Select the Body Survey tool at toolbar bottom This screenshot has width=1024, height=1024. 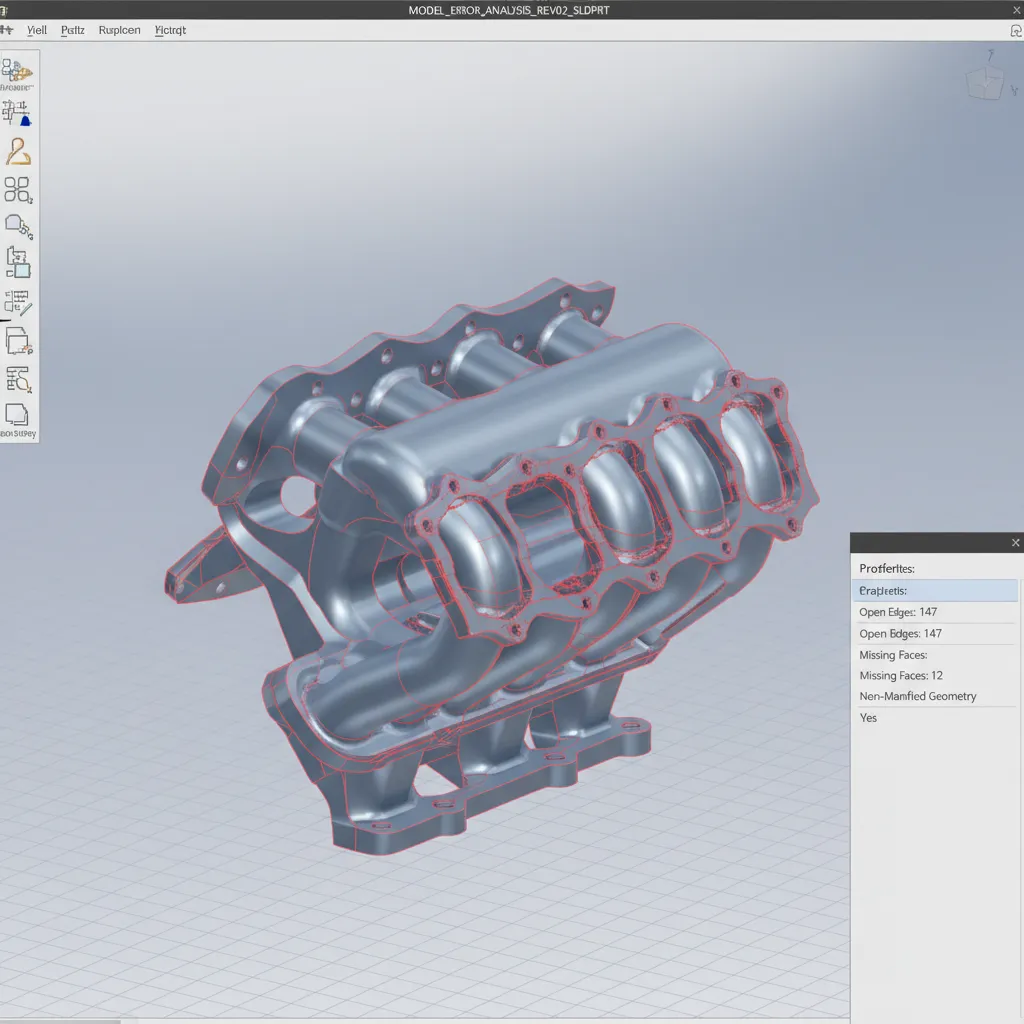[18, 416]
